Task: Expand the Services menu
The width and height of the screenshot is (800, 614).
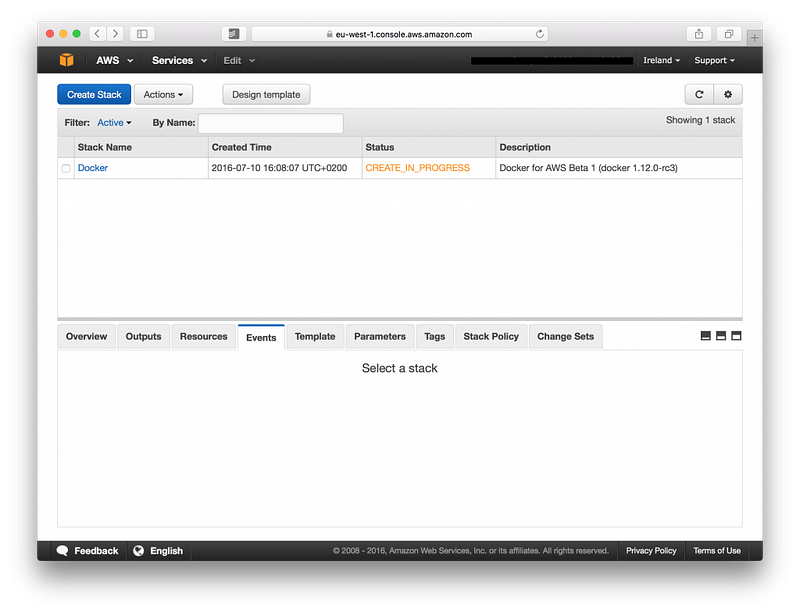Action: pos(179,60)
